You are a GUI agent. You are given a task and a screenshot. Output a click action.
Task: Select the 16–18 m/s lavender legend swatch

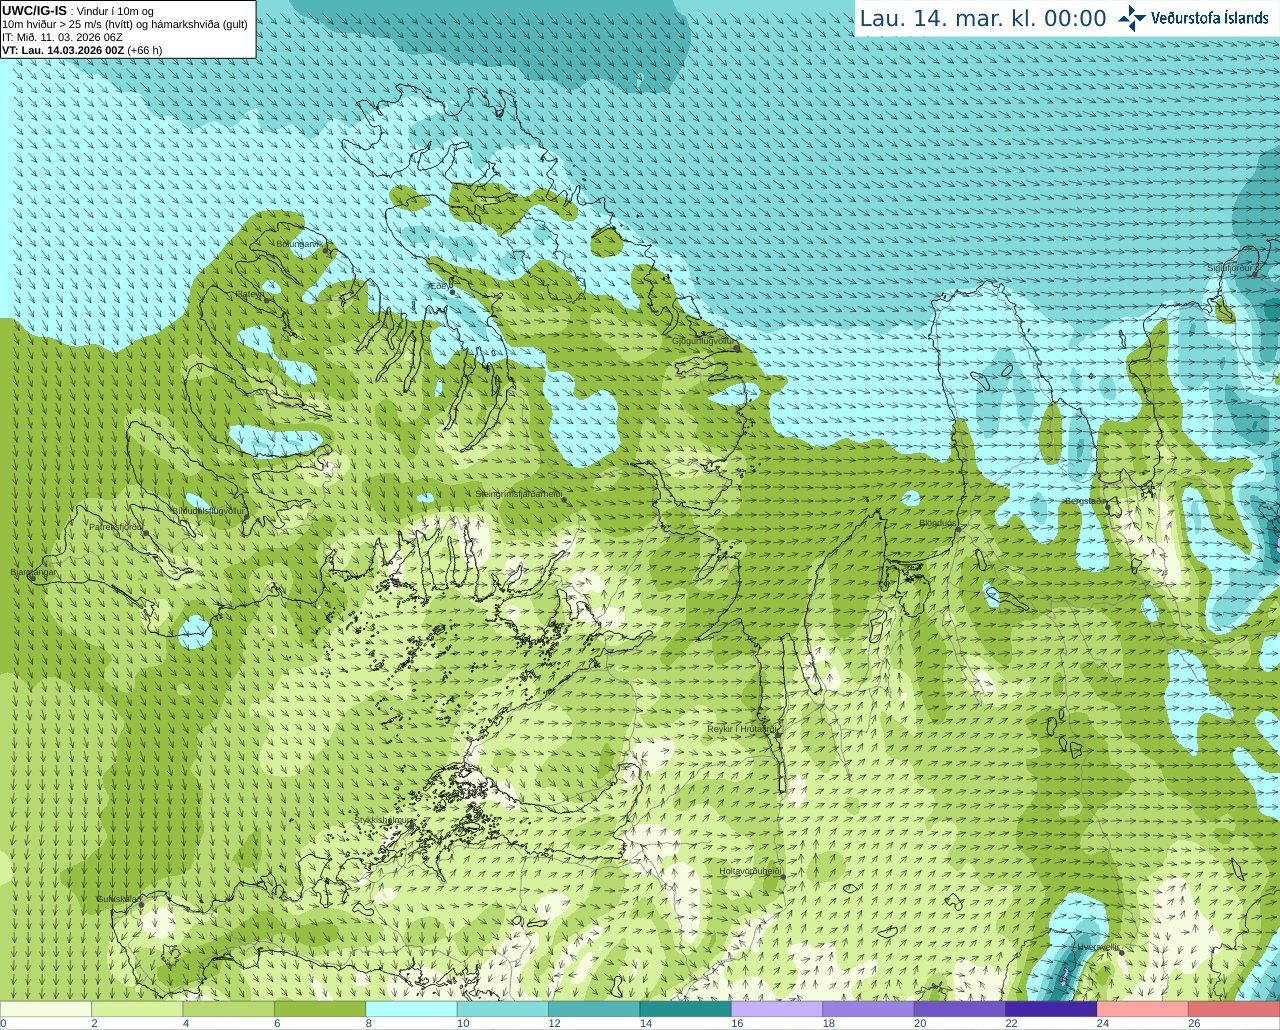(x=776, y=1009)
